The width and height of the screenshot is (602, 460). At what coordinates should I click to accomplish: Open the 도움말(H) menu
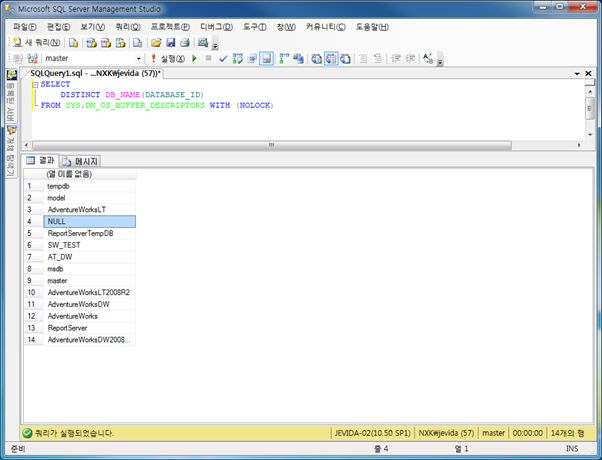(372, 27)
